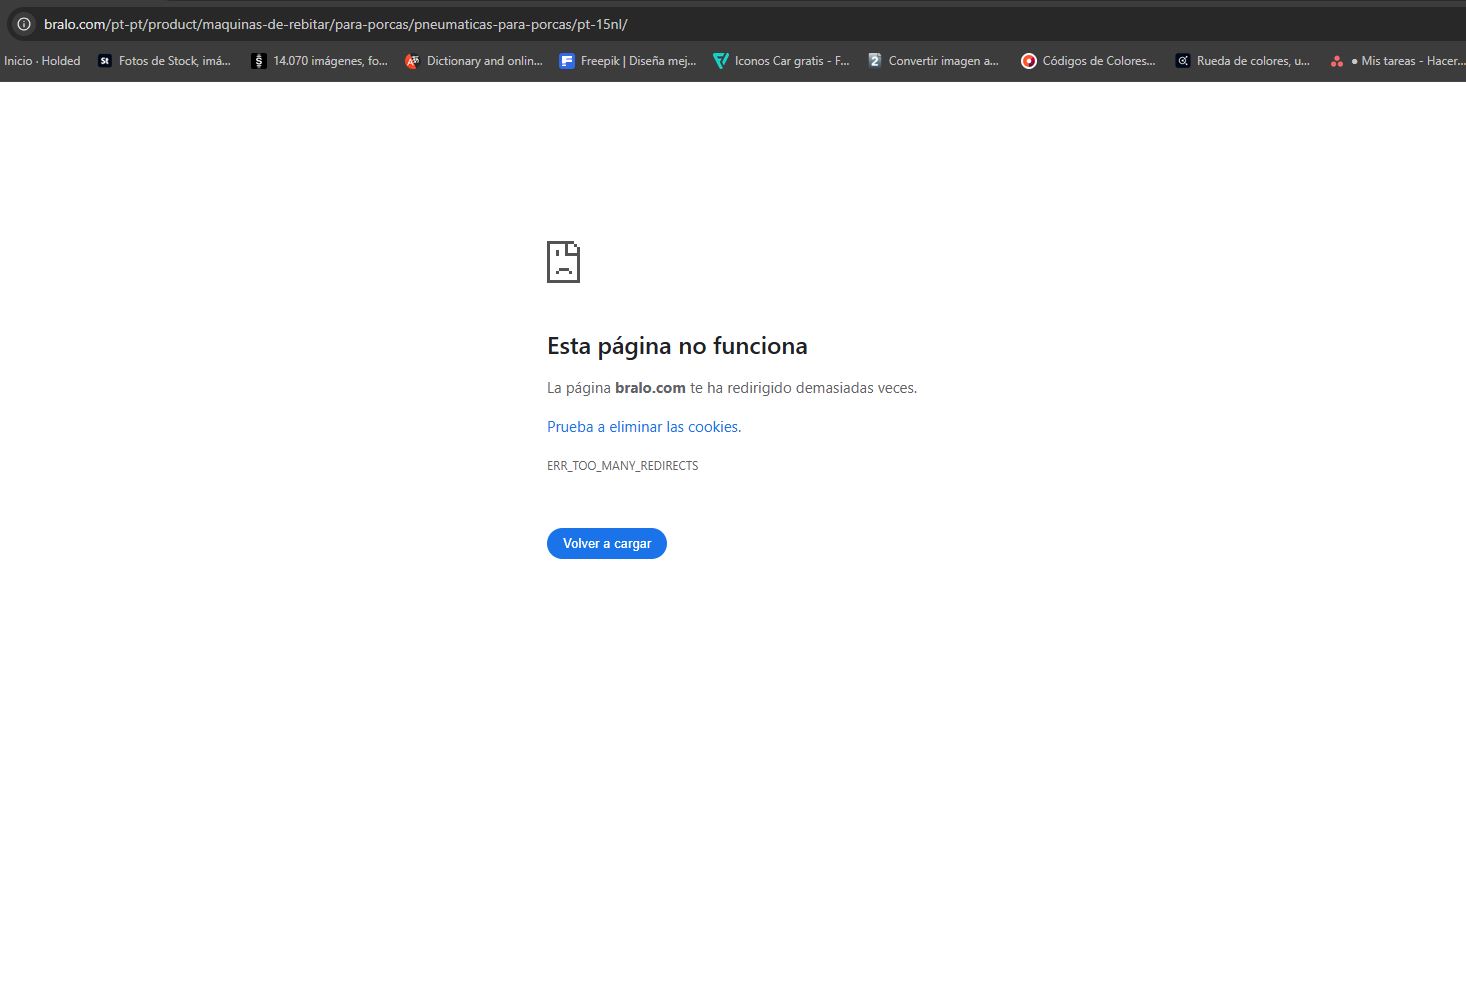Open the Mis tareas bookmark
The image size is (1466, 988).
[1397, 61]
